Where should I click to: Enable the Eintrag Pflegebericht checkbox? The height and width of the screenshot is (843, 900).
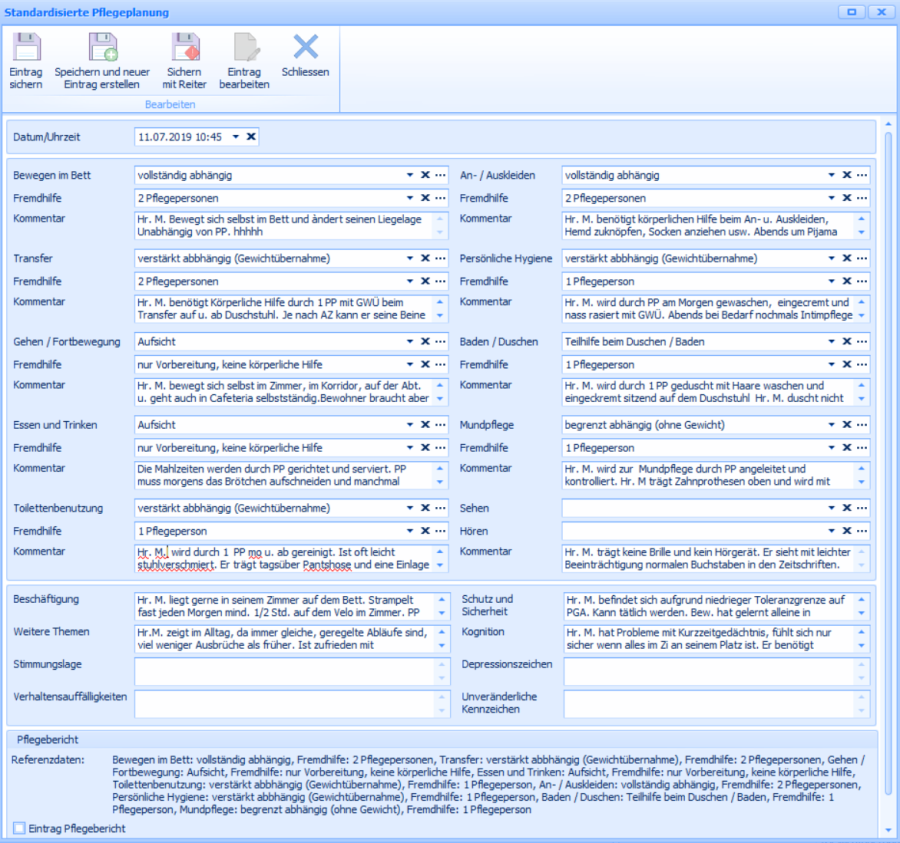(20, 828)
